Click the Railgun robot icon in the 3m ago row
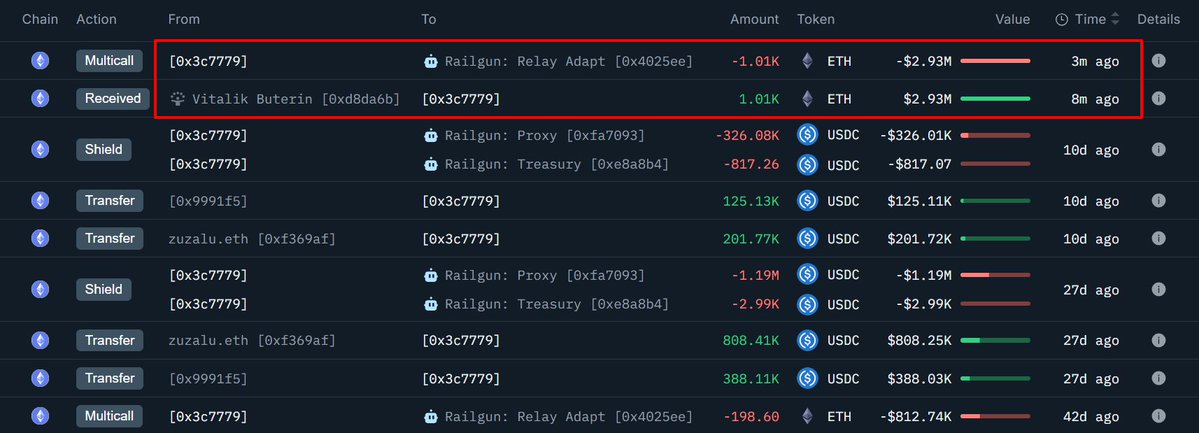The height and width of the screenshot is (433, 1199). 431,60
